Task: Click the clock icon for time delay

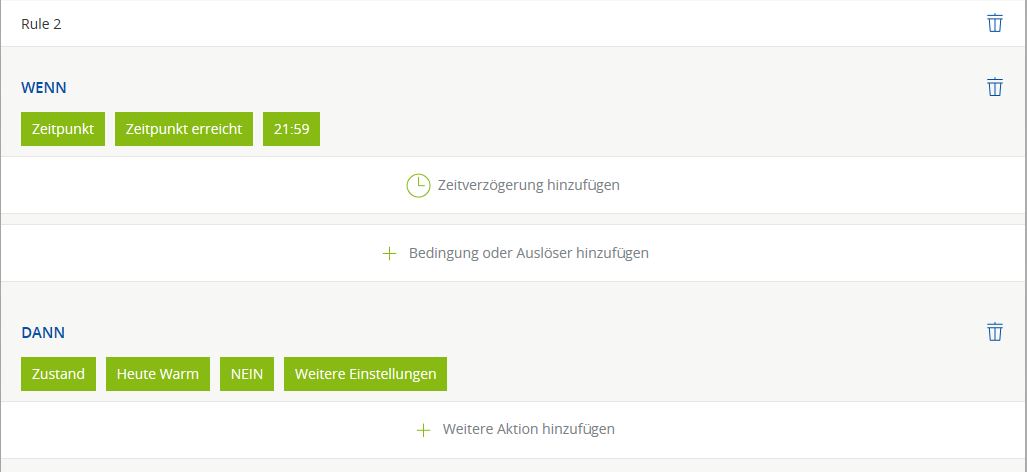Action: [x=417, y=186]
